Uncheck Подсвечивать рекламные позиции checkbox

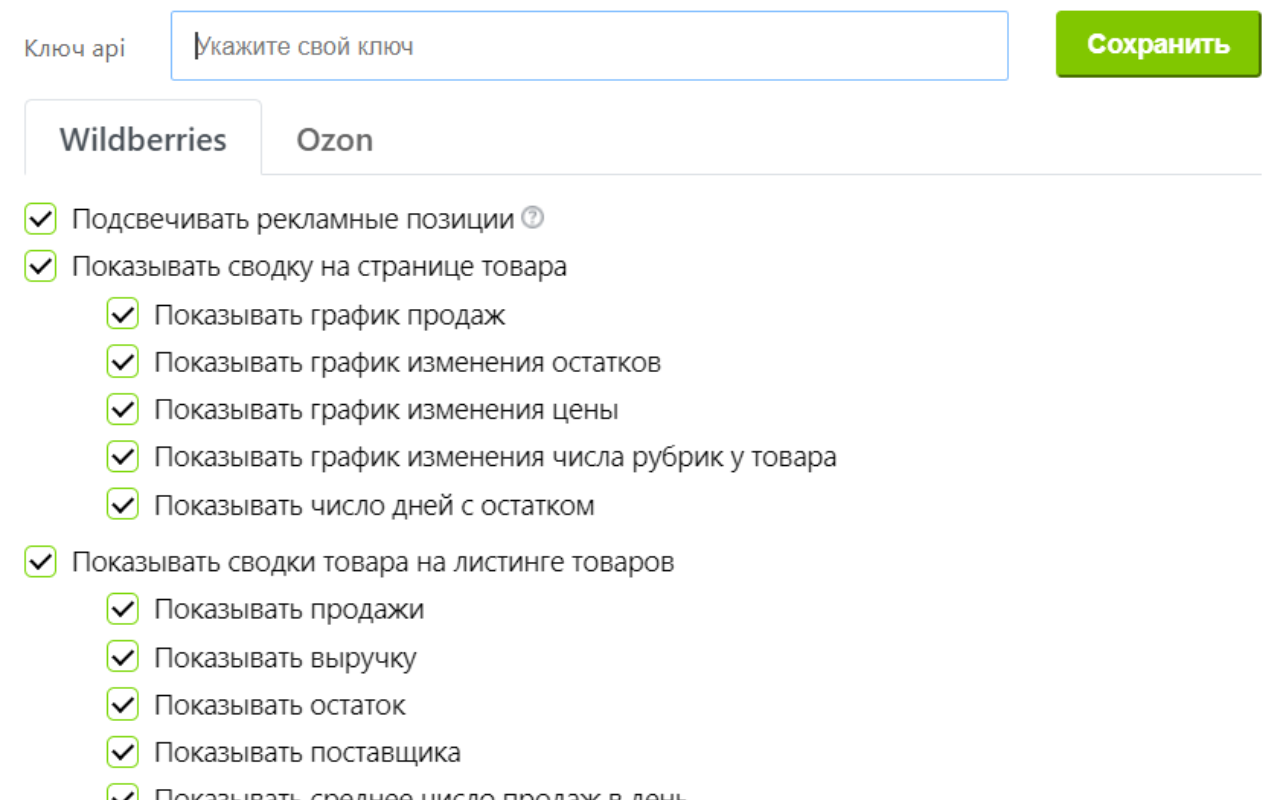[x=40, y=219]
